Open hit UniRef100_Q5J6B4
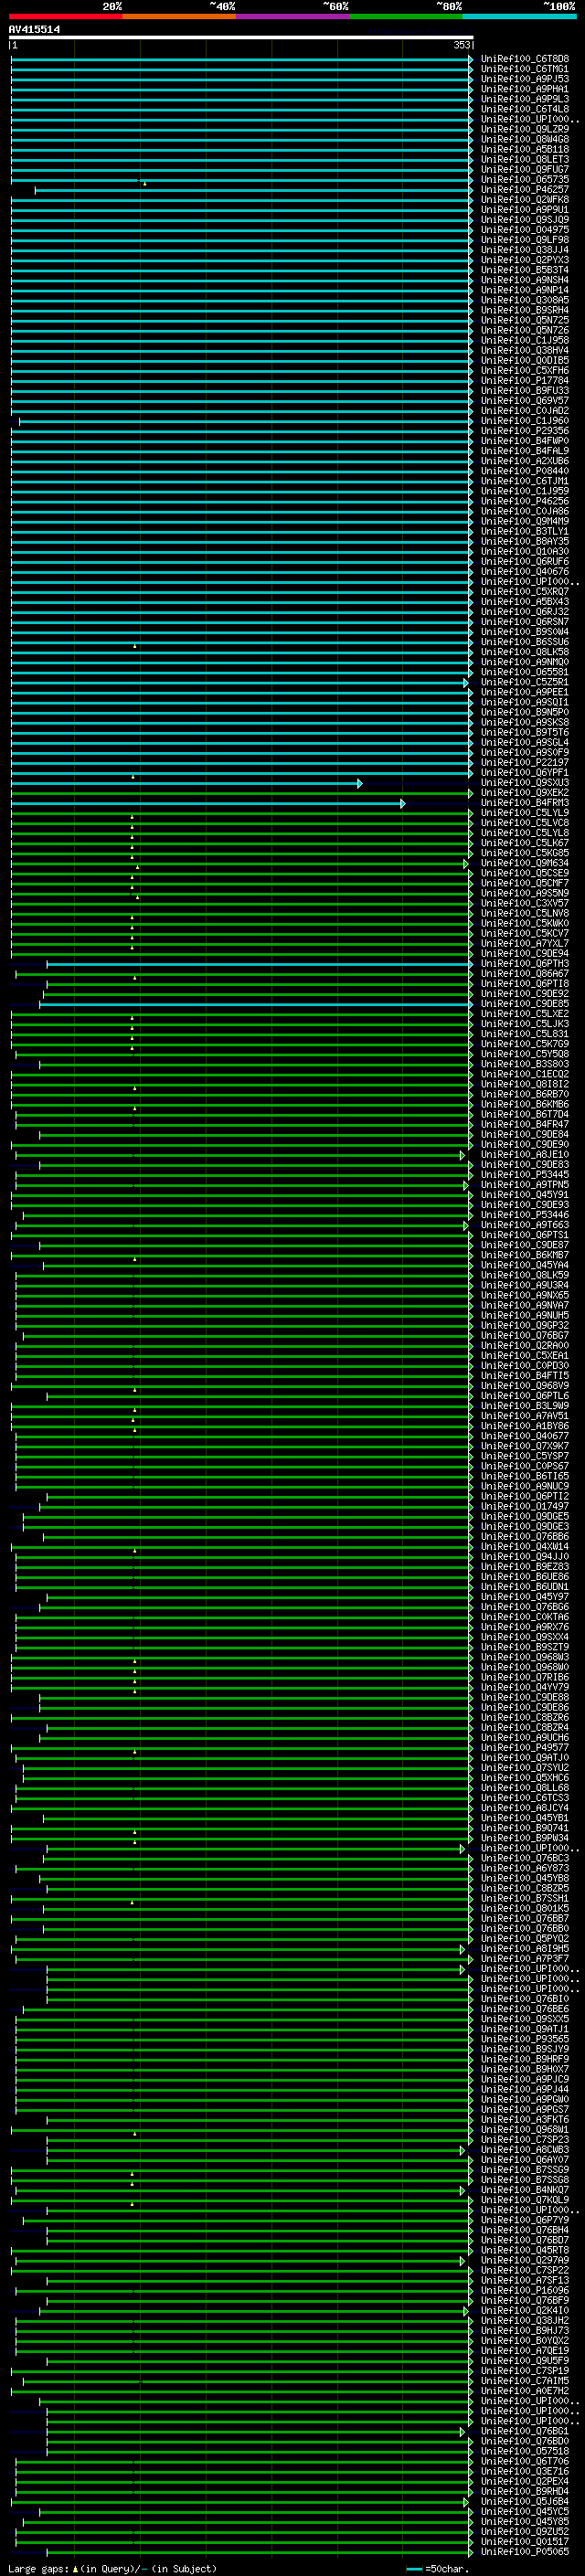Image resolution: width=585 pixels, height=2576 pixels. (x=525, y=2501)
